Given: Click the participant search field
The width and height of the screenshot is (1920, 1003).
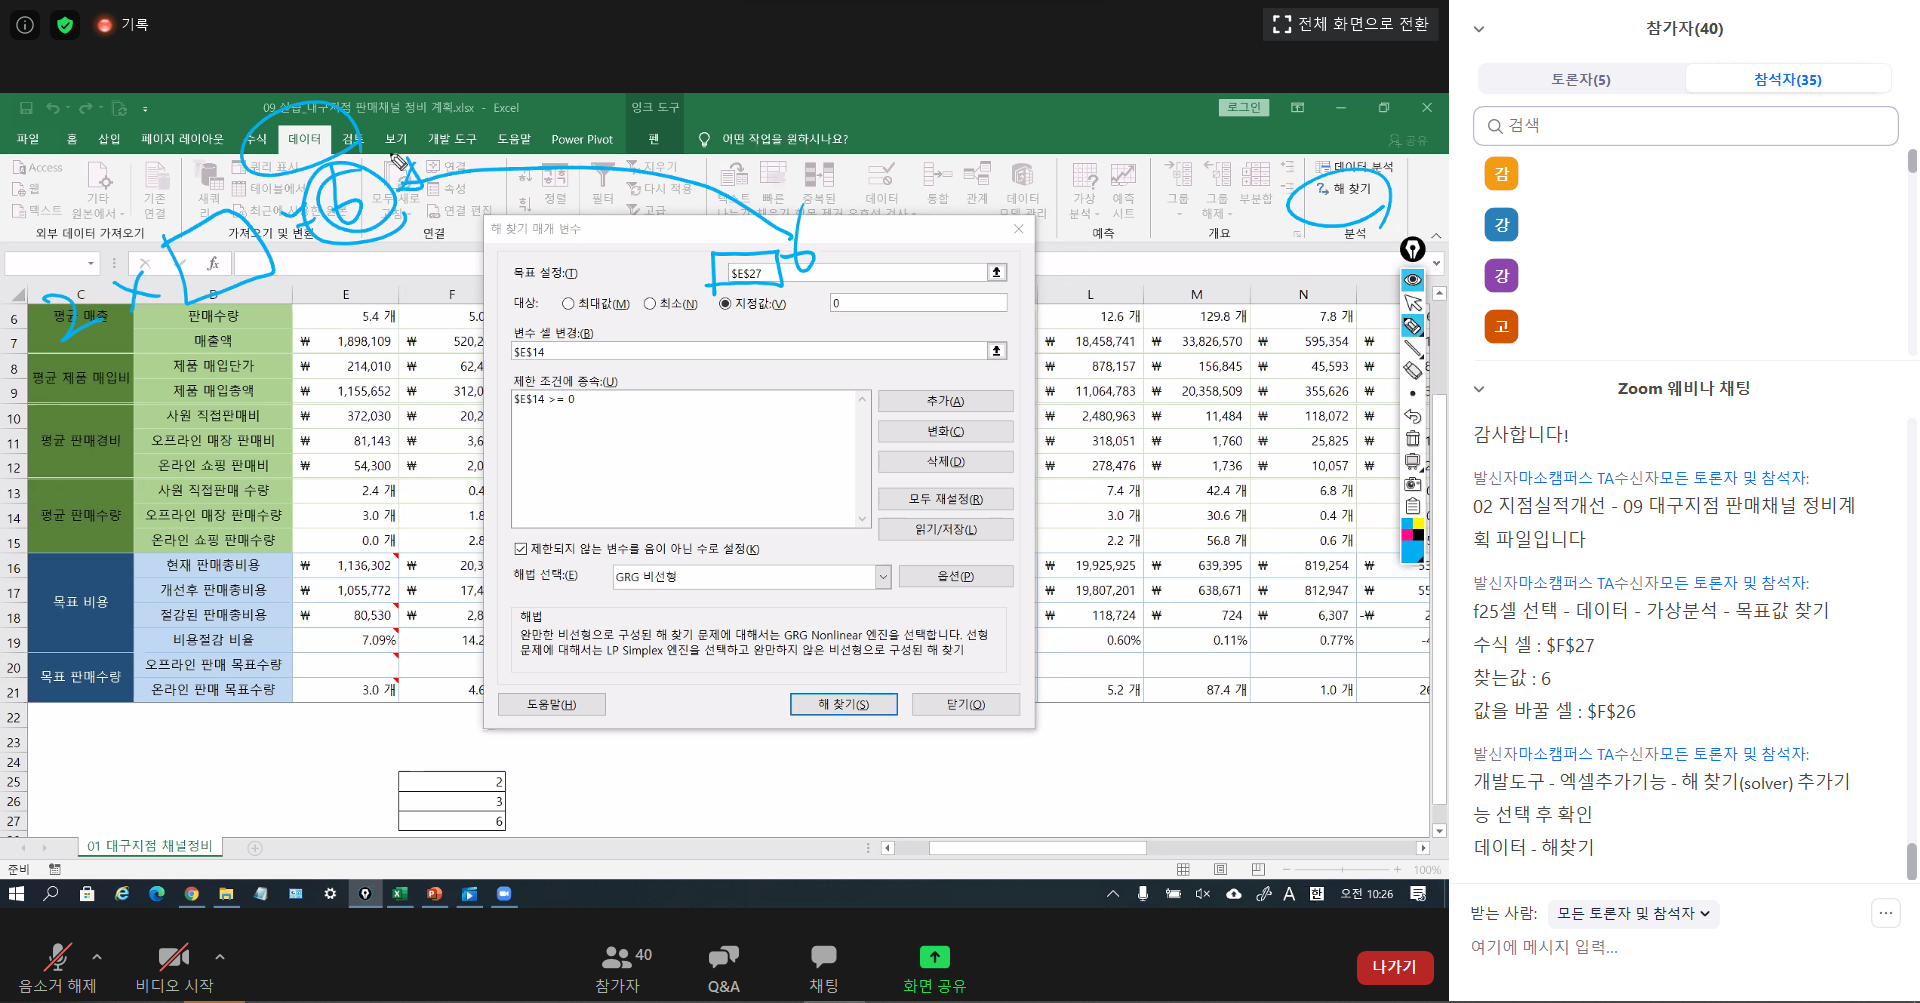Looking at the screenshot, I should pos(1686,126).
